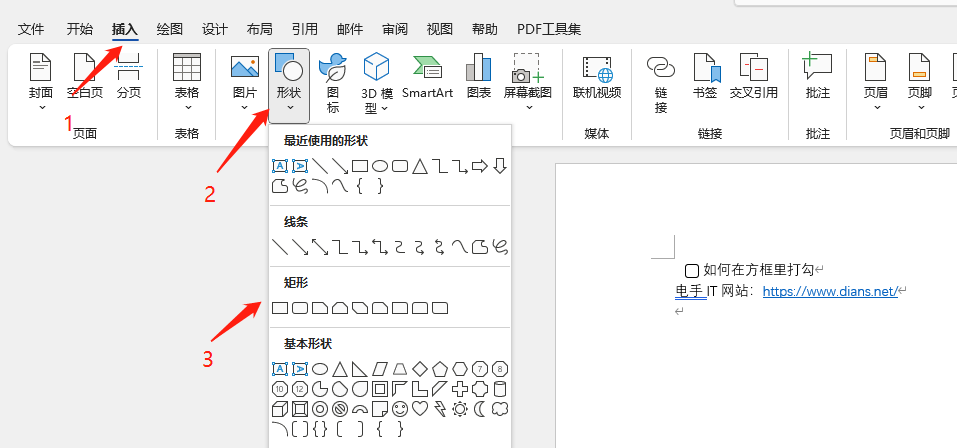The width and height of the screenshot is (957, 448).
Task: Open the 文件 file tab
Action: click(x=31, y=29)
